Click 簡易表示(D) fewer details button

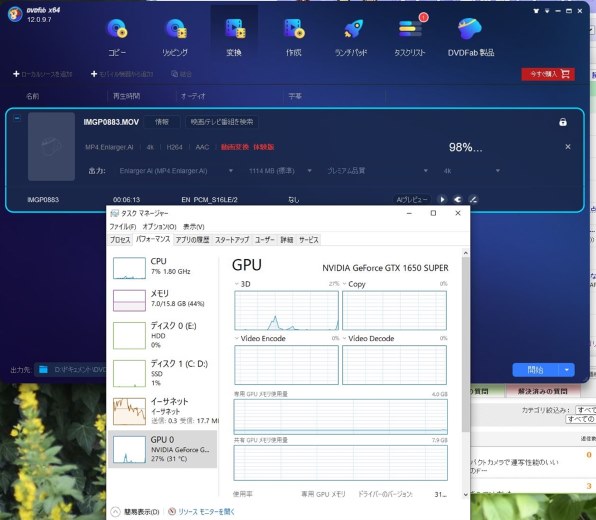(x=136, y=512)
